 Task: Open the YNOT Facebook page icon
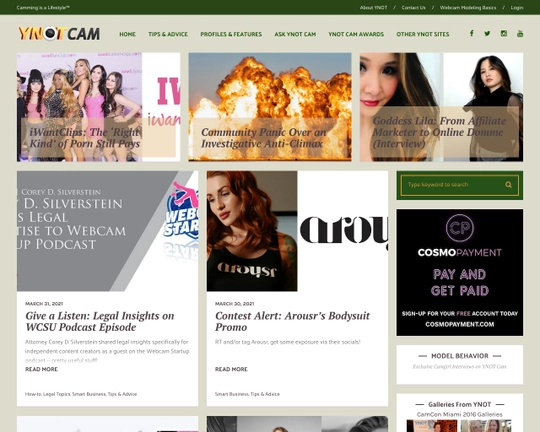click(x=471, y=33)
